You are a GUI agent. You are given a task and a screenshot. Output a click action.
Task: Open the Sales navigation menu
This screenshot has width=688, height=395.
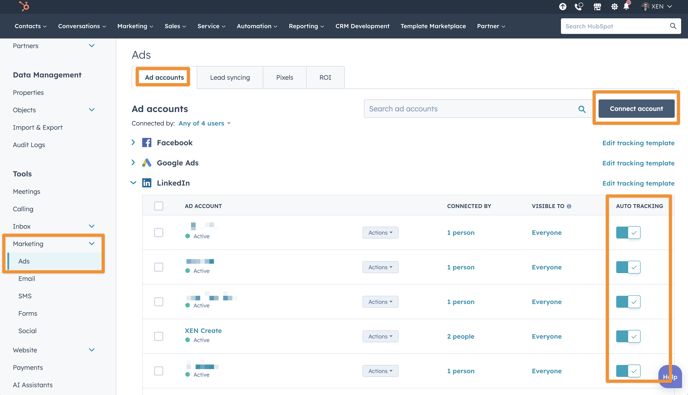coord(175,26)
